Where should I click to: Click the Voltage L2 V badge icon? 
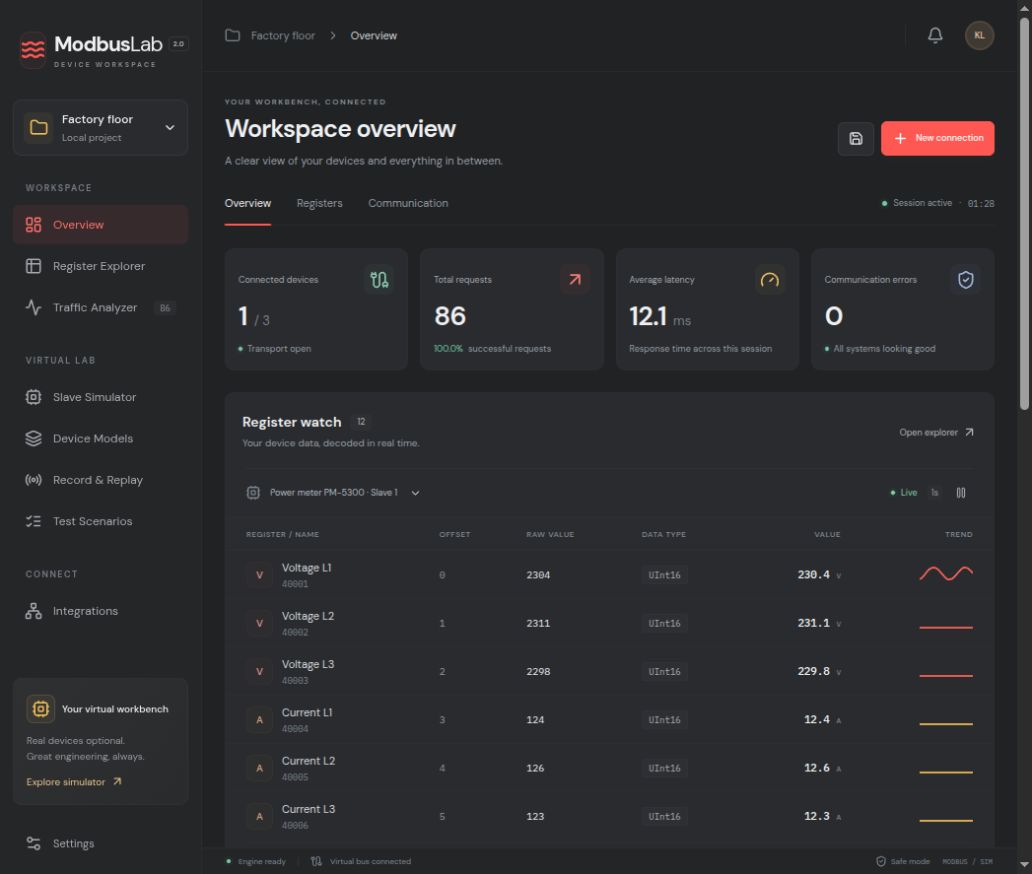(259, 623)
